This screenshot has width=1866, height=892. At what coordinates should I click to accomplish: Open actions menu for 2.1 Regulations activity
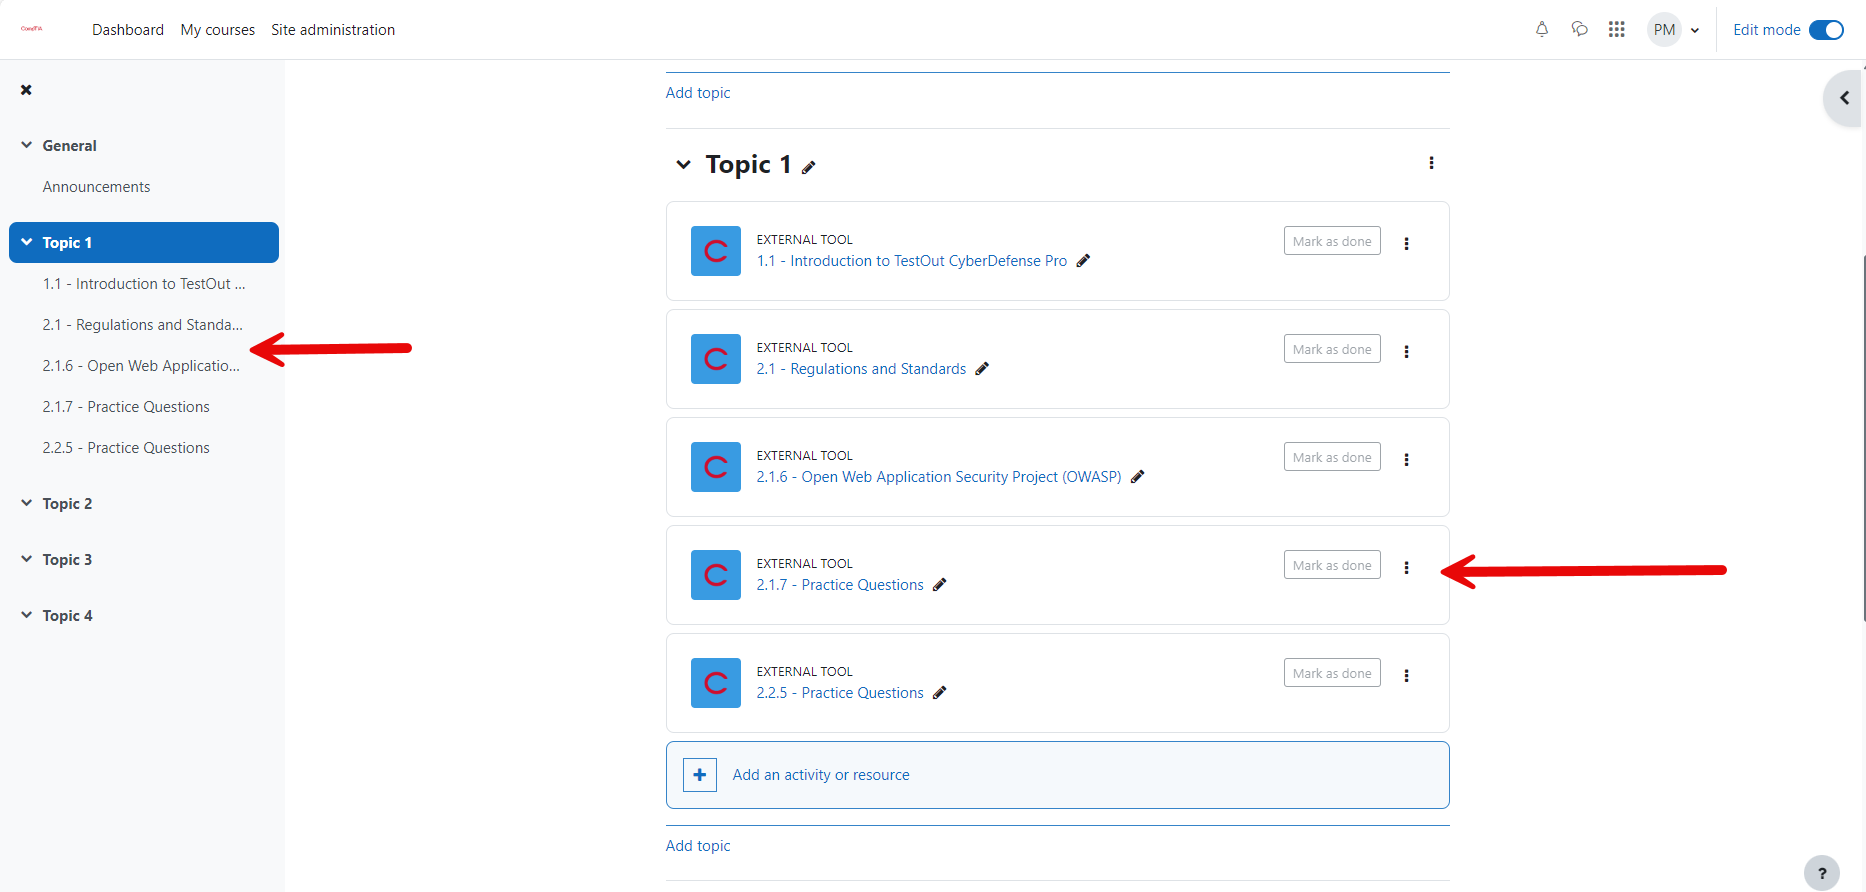coord(1406,351)
